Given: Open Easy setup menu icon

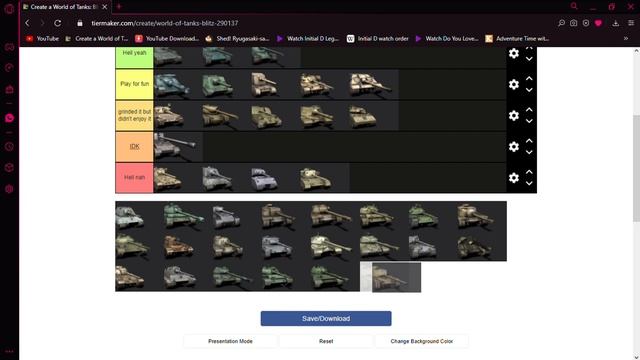Looking at the screenshot, I should 631,23.
